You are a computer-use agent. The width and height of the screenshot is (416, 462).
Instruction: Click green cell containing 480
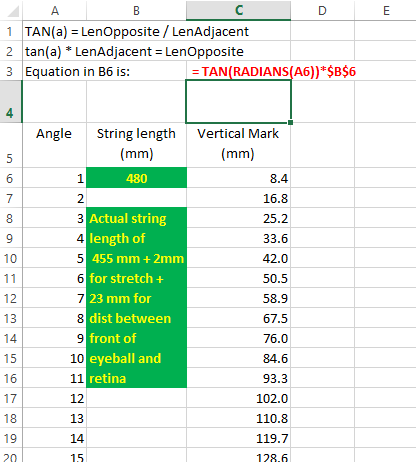[x=136, y=178]
